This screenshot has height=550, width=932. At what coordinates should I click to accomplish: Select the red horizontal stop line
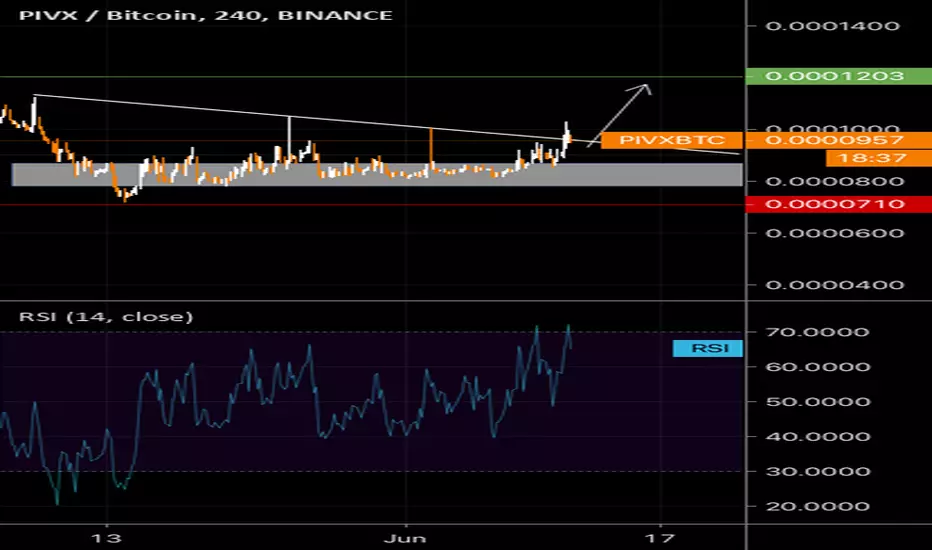click(x=371, y=205)
